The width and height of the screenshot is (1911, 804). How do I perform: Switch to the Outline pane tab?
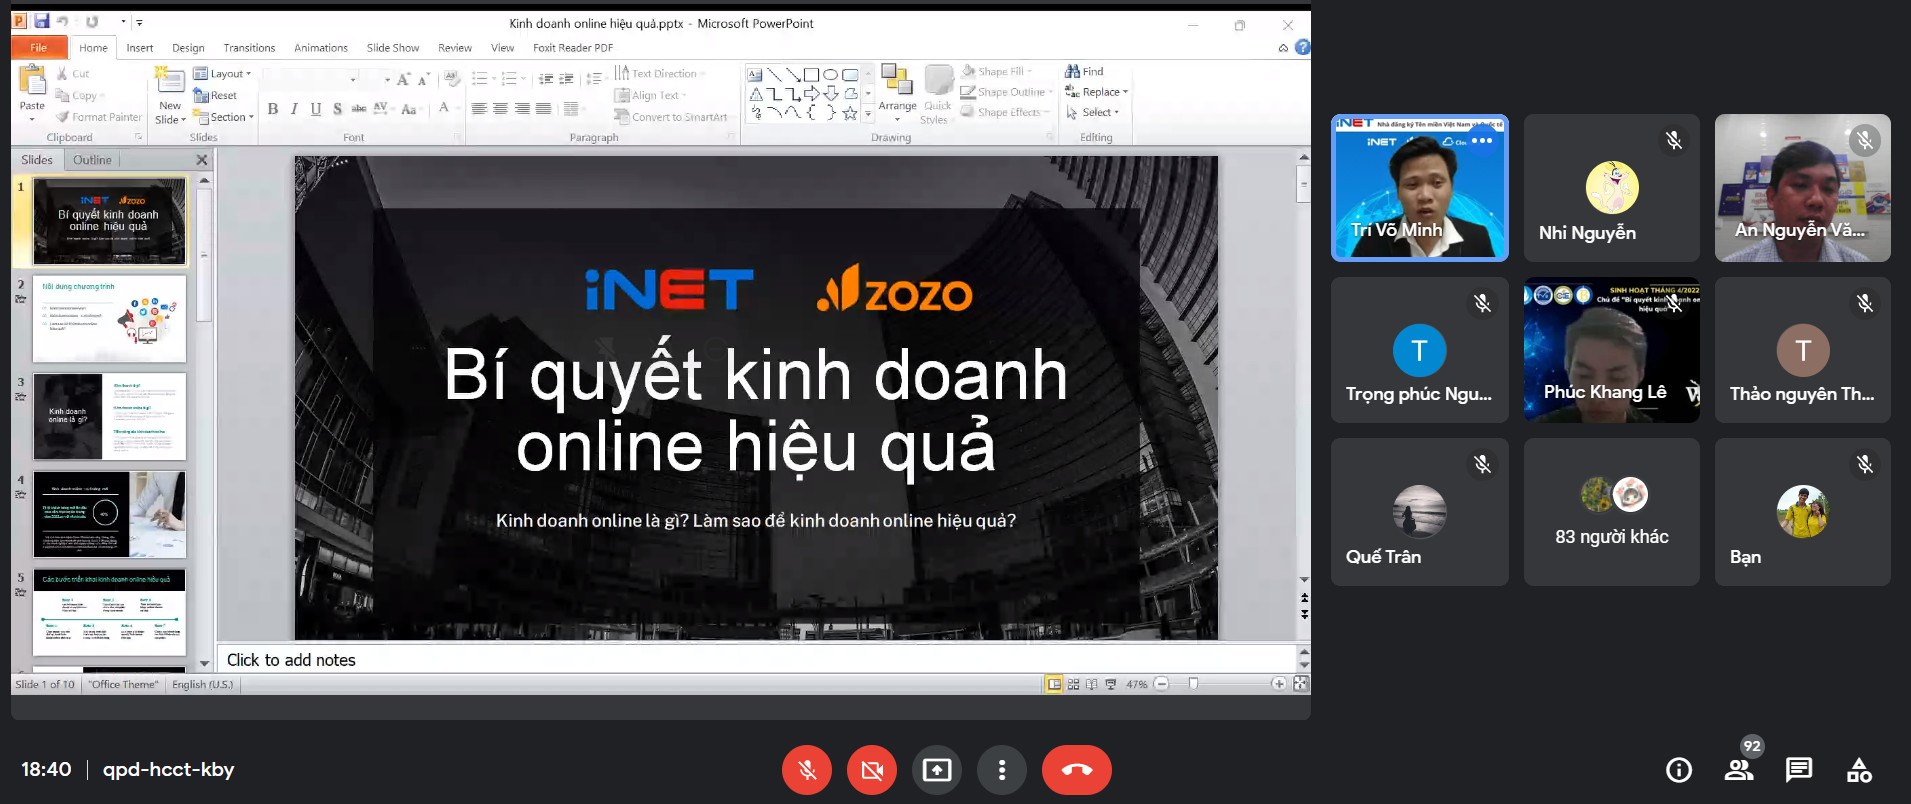(x=92, y=160)
